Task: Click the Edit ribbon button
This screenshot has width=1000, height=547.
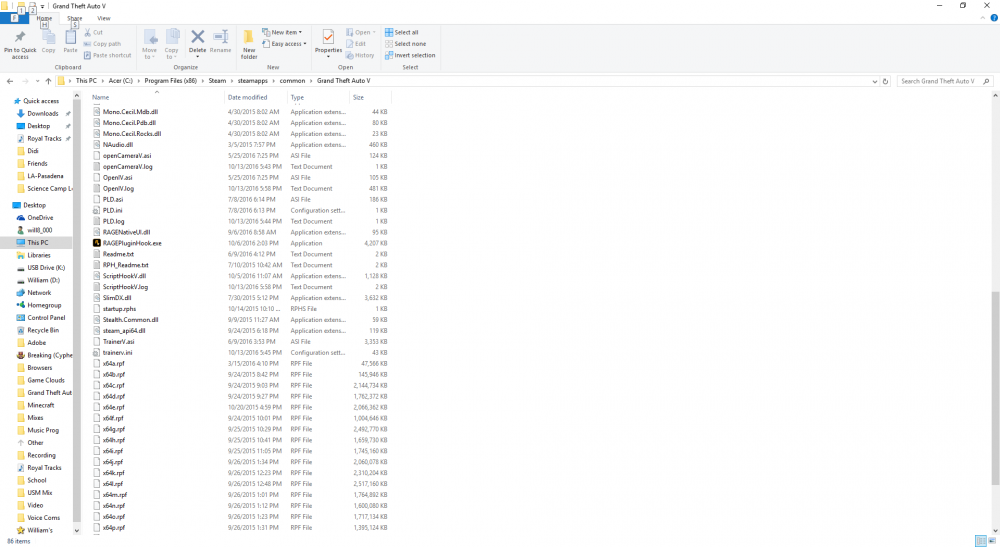Action: coord(356,44)
